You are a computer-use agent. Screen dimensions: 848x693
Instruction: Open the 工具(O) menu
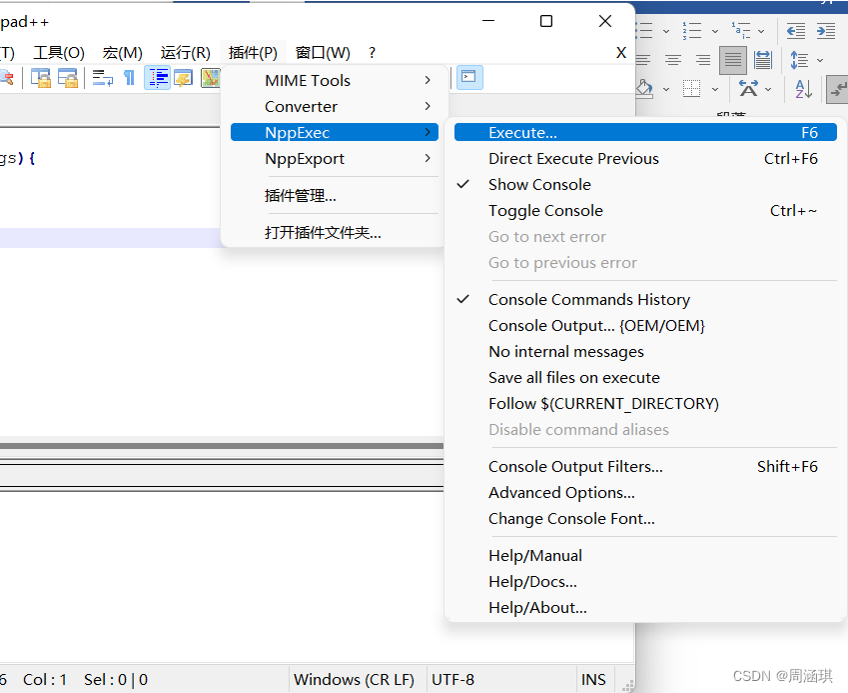click(59, 52)
